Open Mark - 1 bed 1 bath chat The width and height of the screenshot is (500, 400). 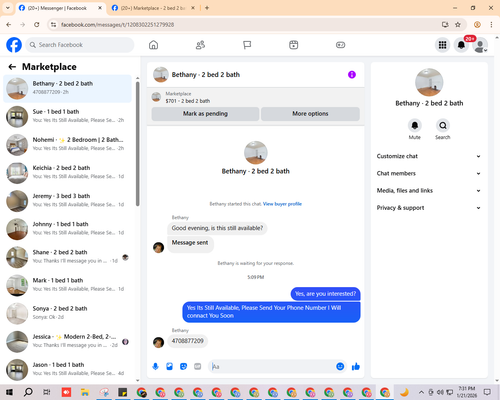pos(67,285)
